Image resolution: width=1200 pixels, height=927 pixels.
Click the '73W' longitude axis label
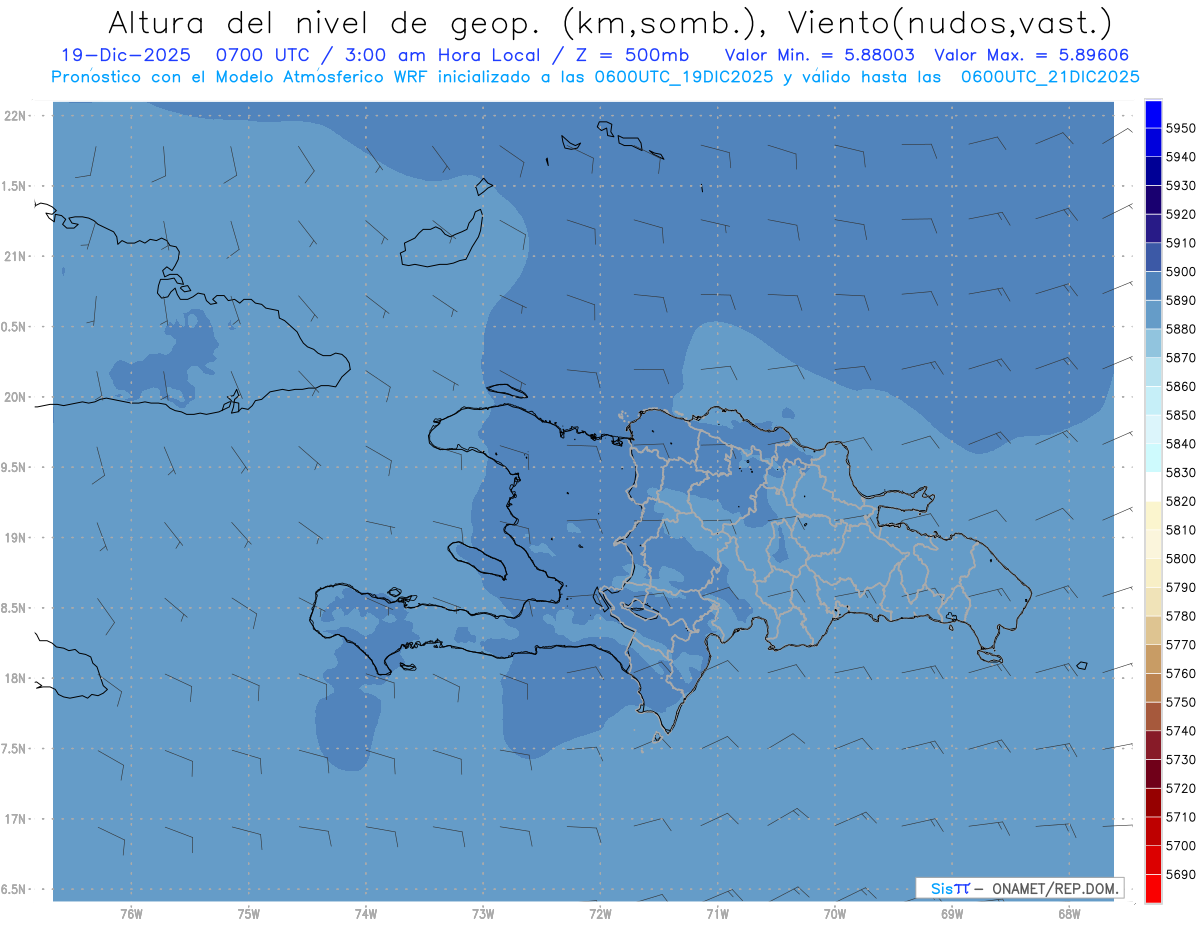(x=483, y=914)
